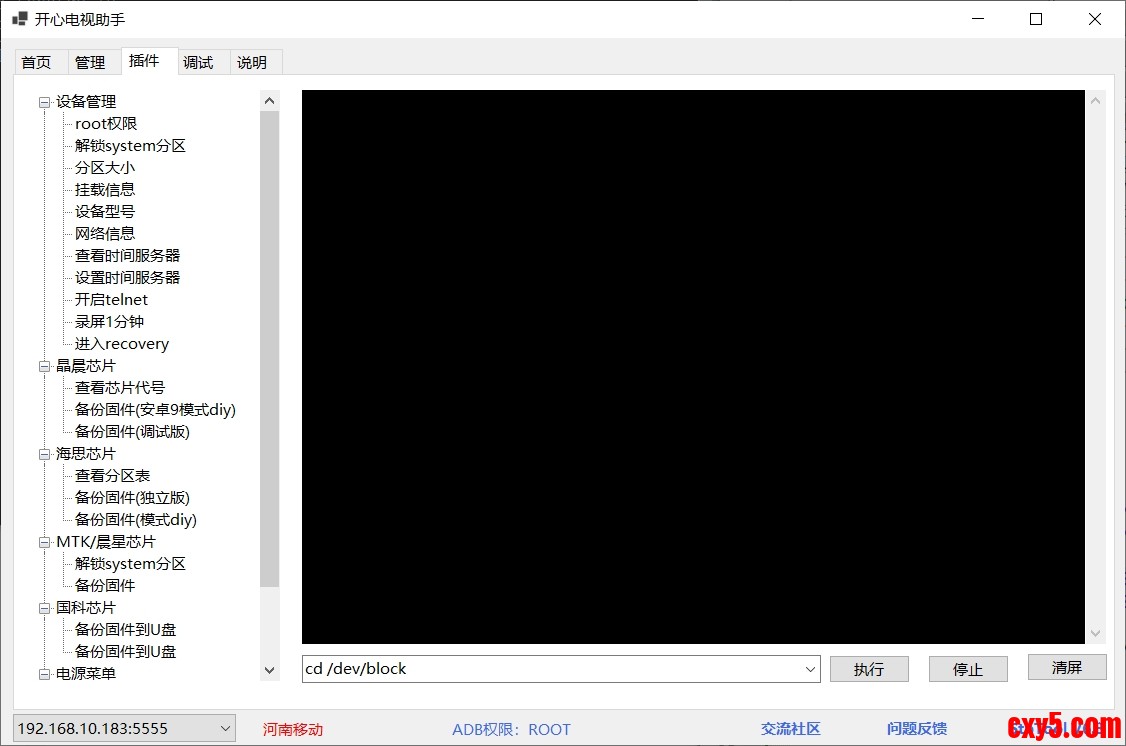The image size is (1126, 746).
Task: Open the device IP address dropdown
Action: click(224, 728)
